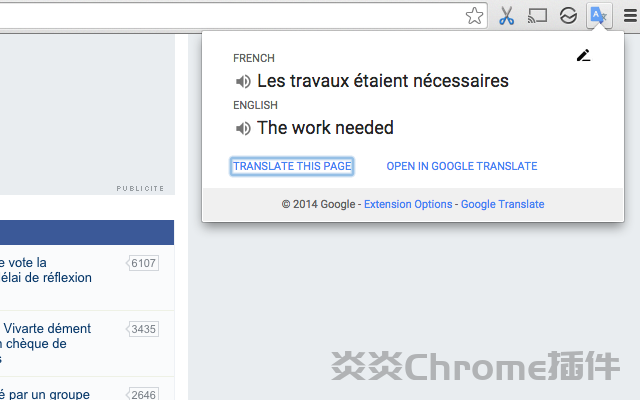640x400 pixels.
Task: Click the 3435 comment count badge
Action: pos(143,329)
